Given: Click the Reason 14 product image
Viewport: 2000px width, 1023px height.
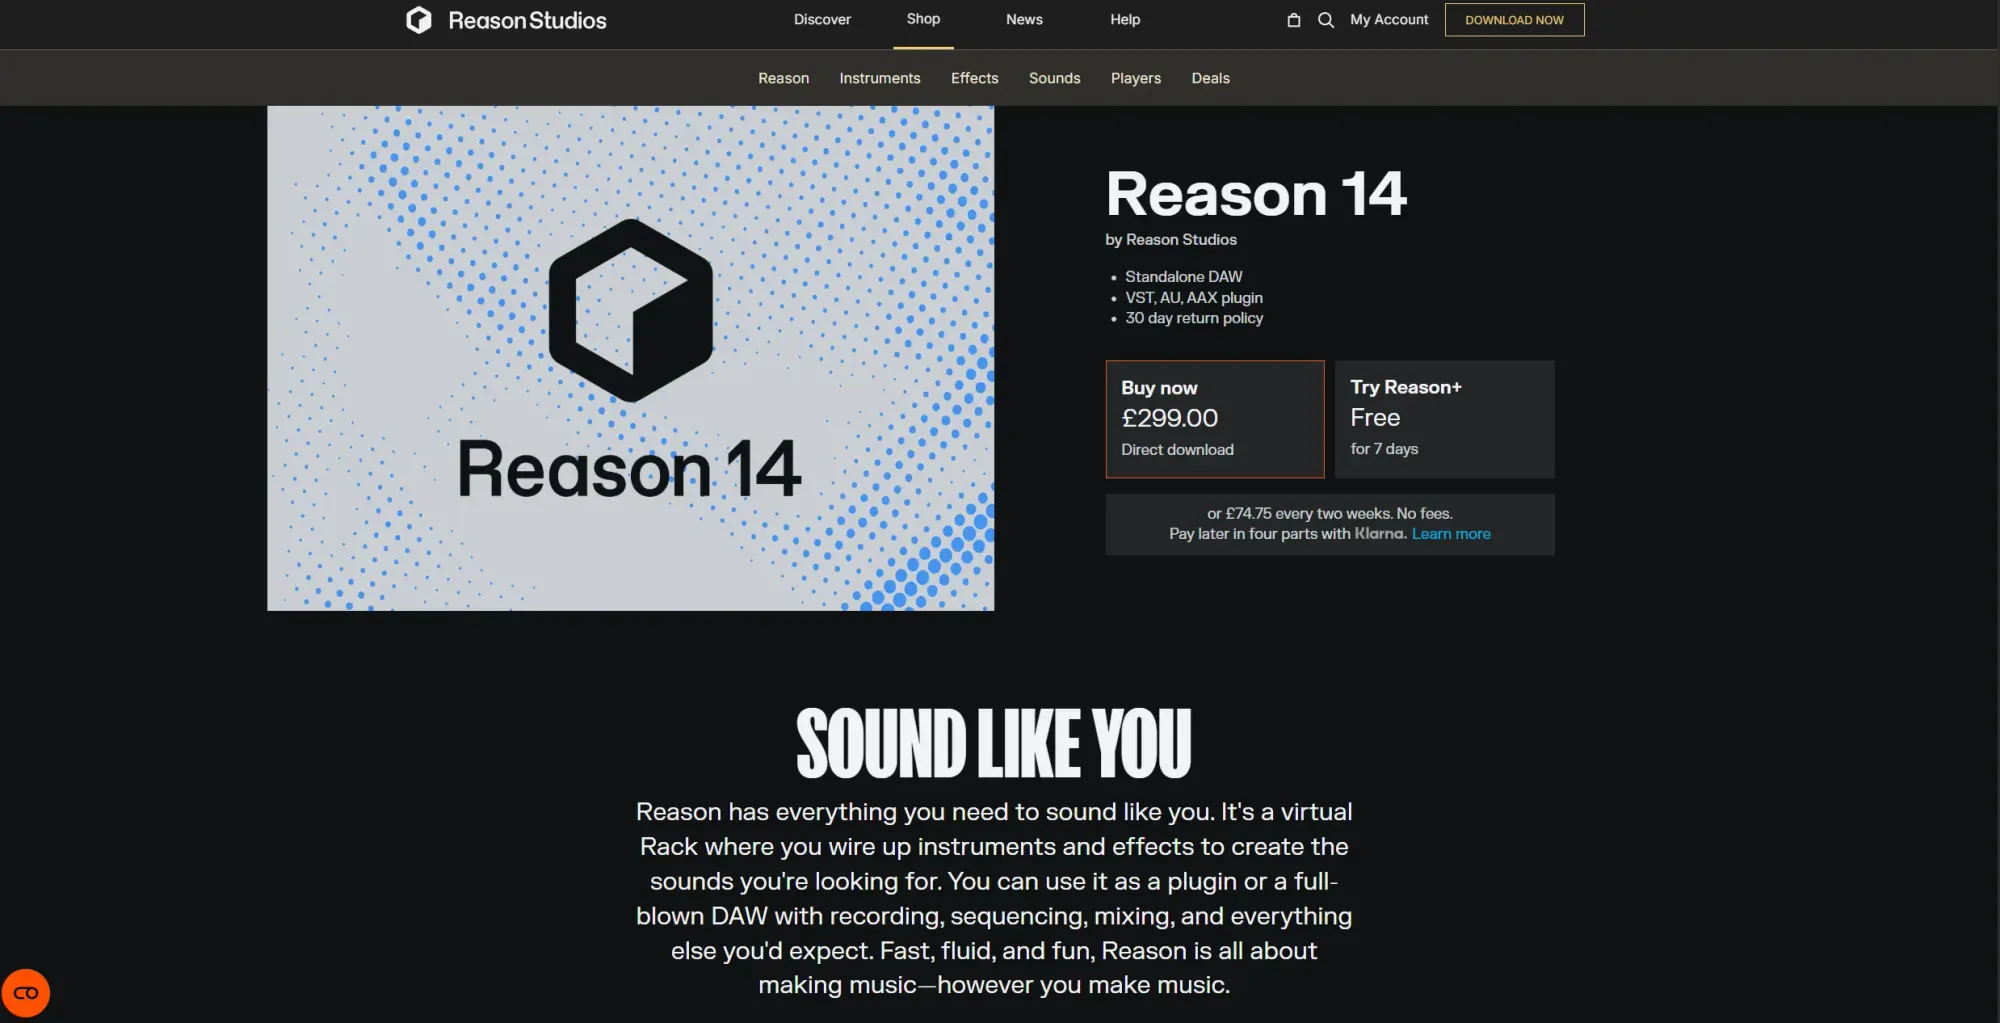Looking at the screenshot, I should (630, 358).
